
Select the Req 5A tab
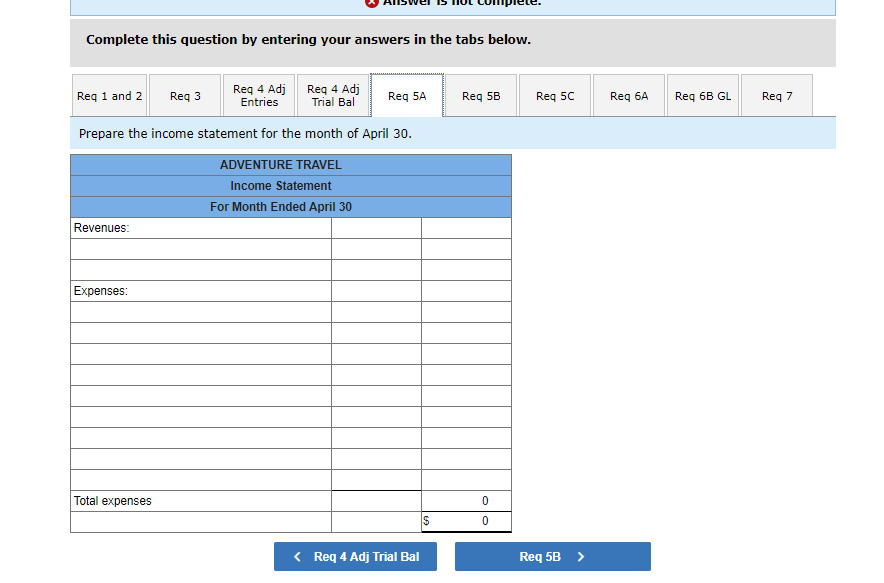407,96
